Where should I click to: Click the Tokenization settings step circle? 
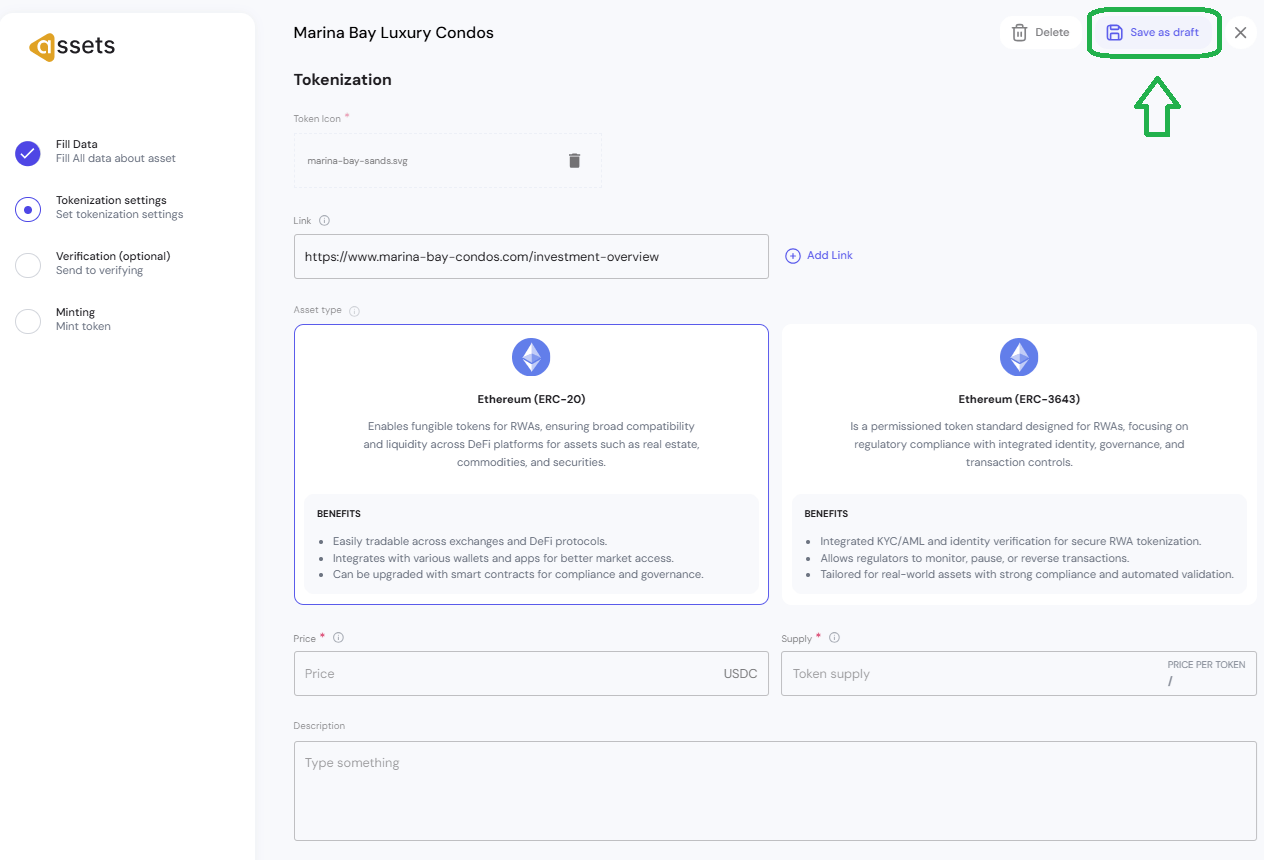[28, 209]
